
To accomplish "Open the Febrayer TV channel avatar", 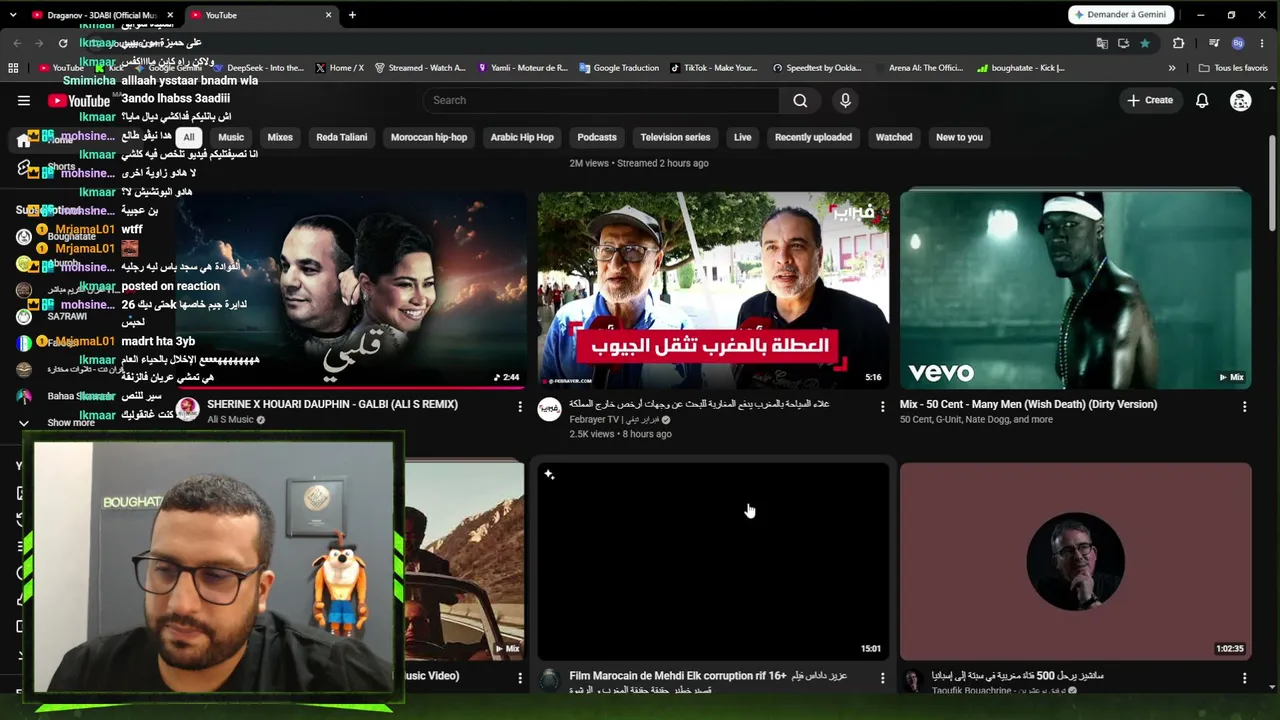I will (550, 409).
